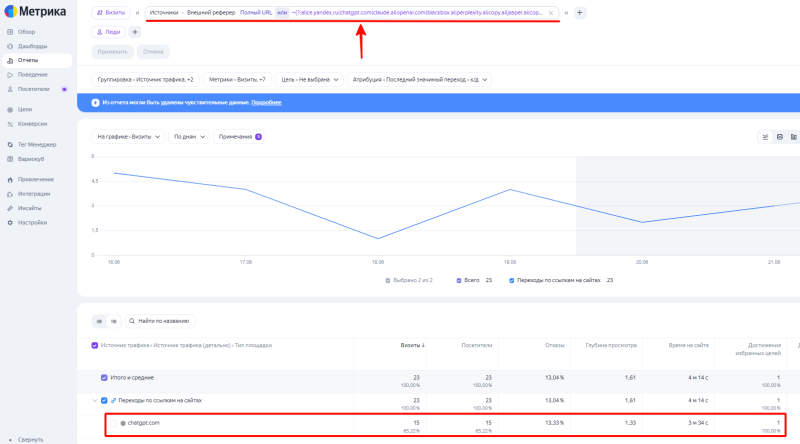The image size is (800, 444).
Task: Add a people condition with plus
Action: (135, 32)
